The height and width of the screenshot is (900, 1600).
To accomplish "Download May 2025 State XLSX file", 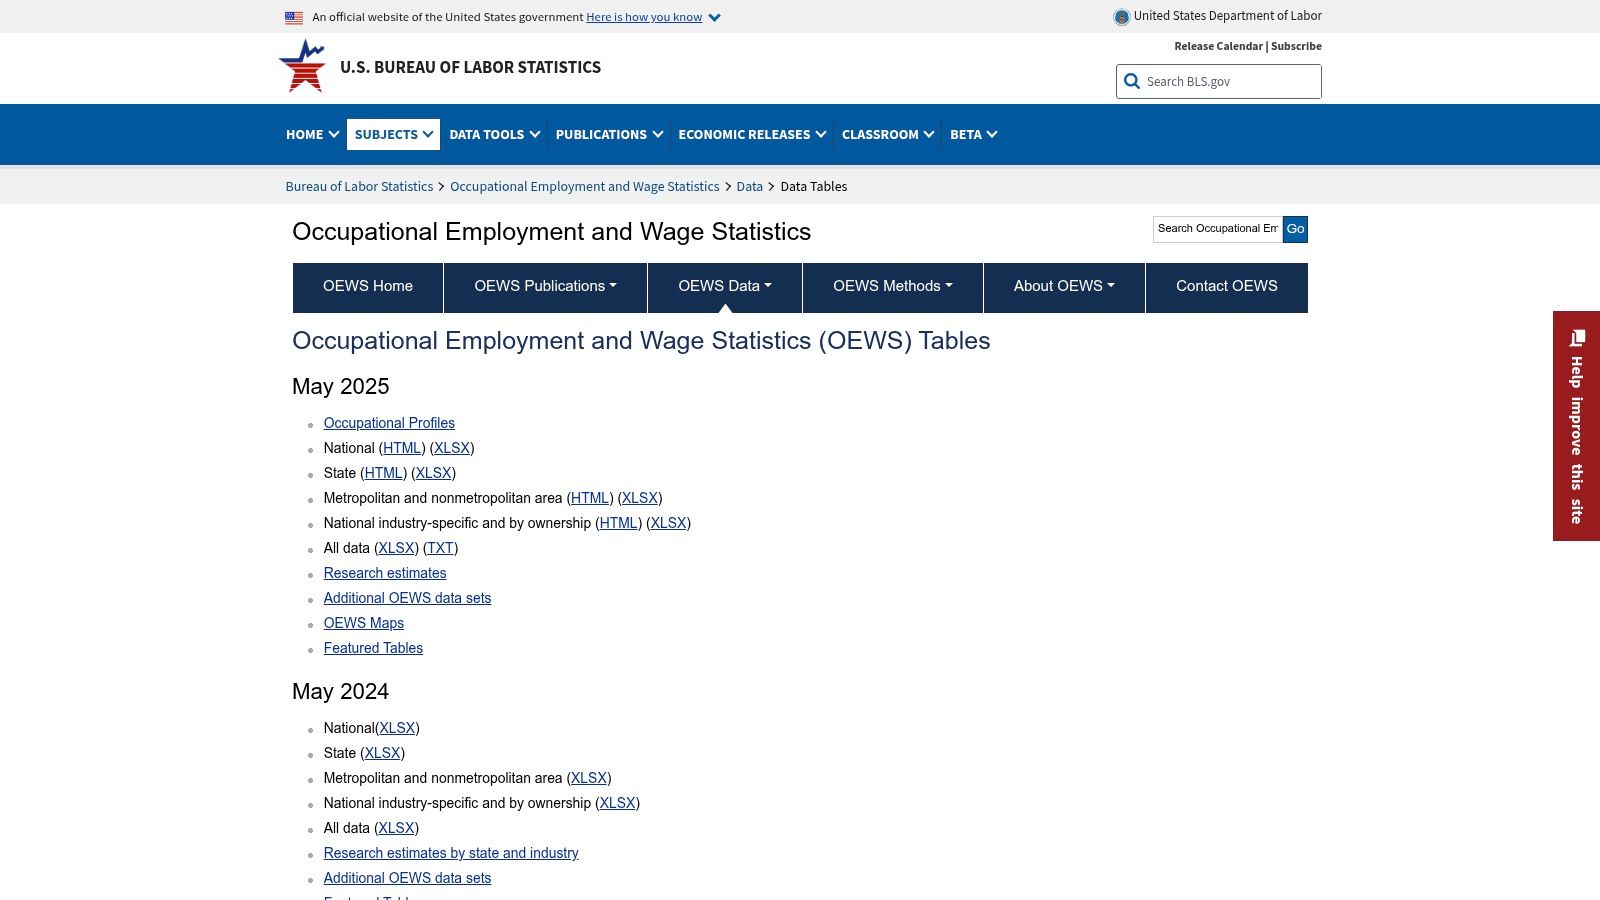I will point(433,473).
